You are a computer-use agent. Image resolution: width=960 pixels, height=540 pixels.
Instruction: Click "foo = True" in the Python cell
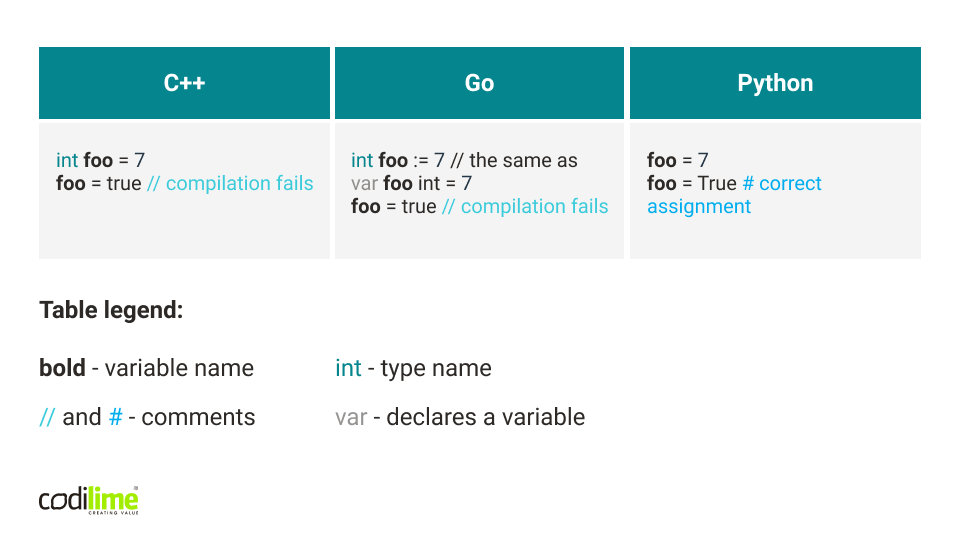(x=692, y=184)
